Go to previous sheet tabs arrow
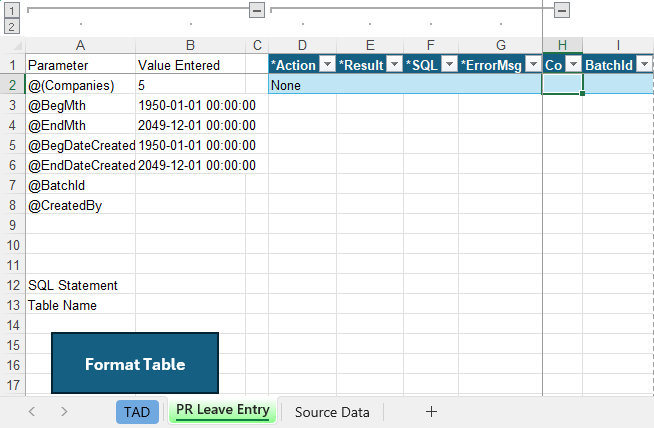The height and width of the screenshot is (428, 654). pyautogui.click(x=32, y=412)
